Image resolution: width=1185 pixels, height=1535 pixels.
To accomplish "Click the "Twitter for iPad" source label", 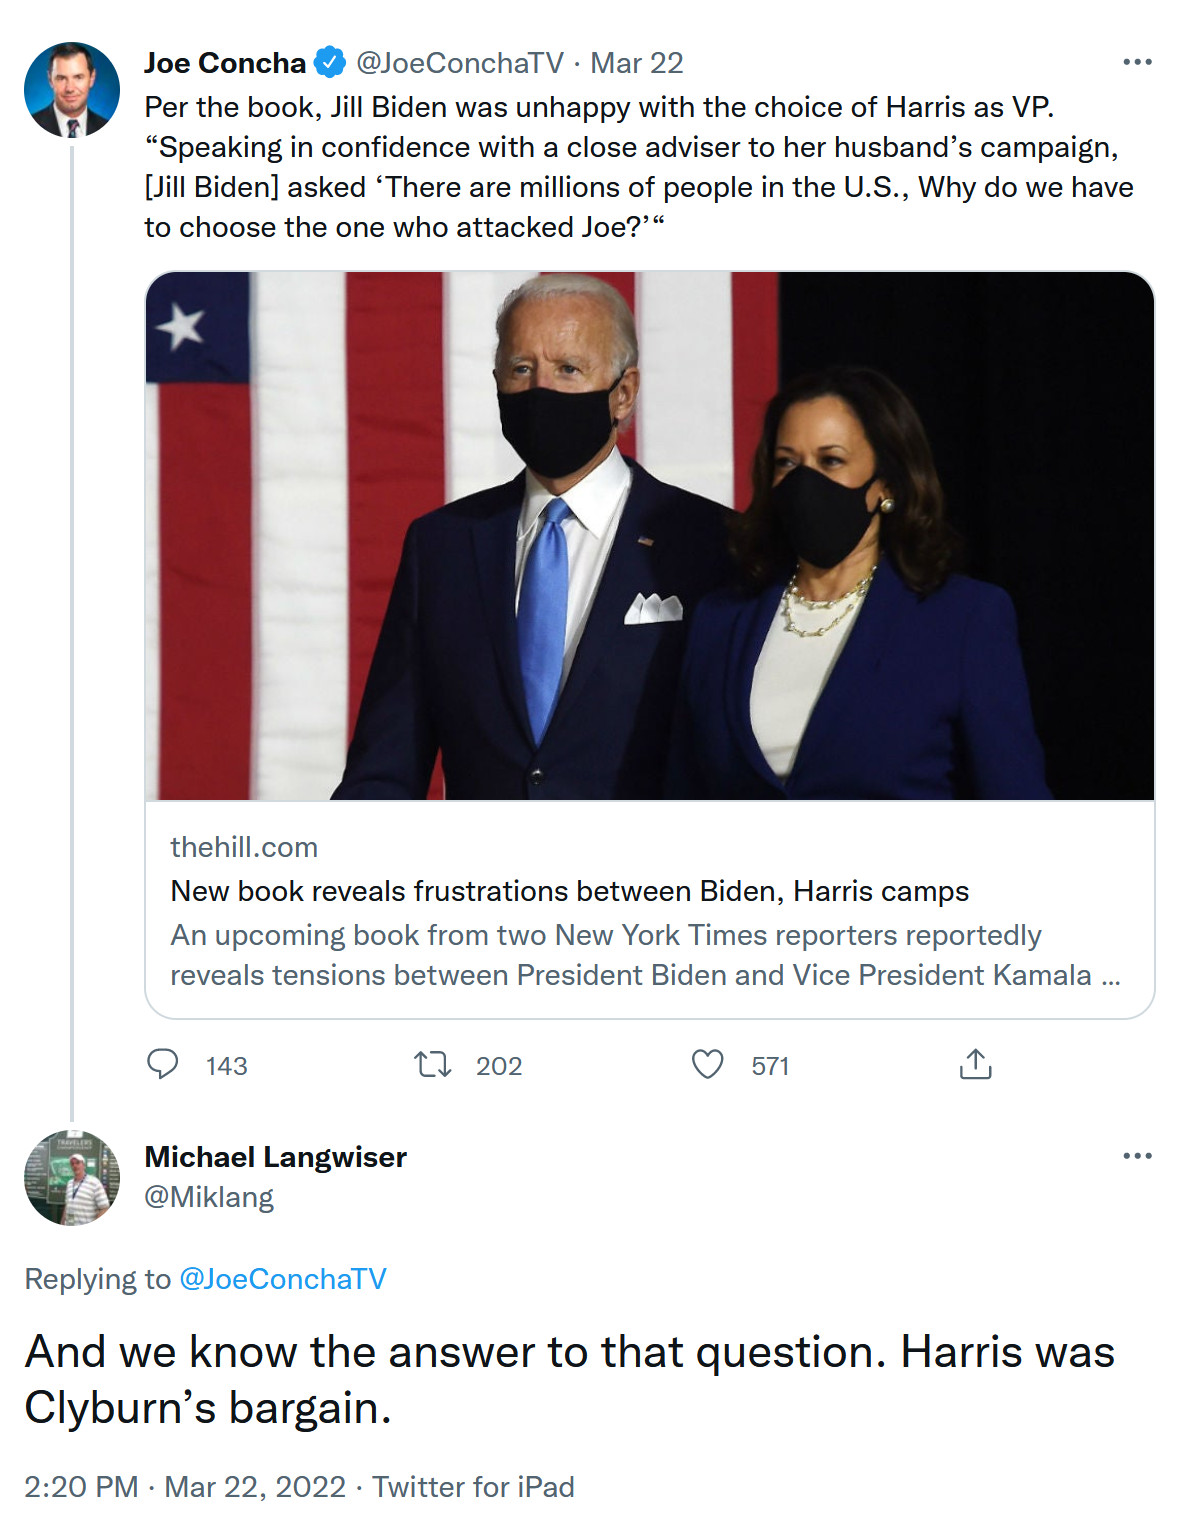I will pyautogui.click(x=473, y=1487).
